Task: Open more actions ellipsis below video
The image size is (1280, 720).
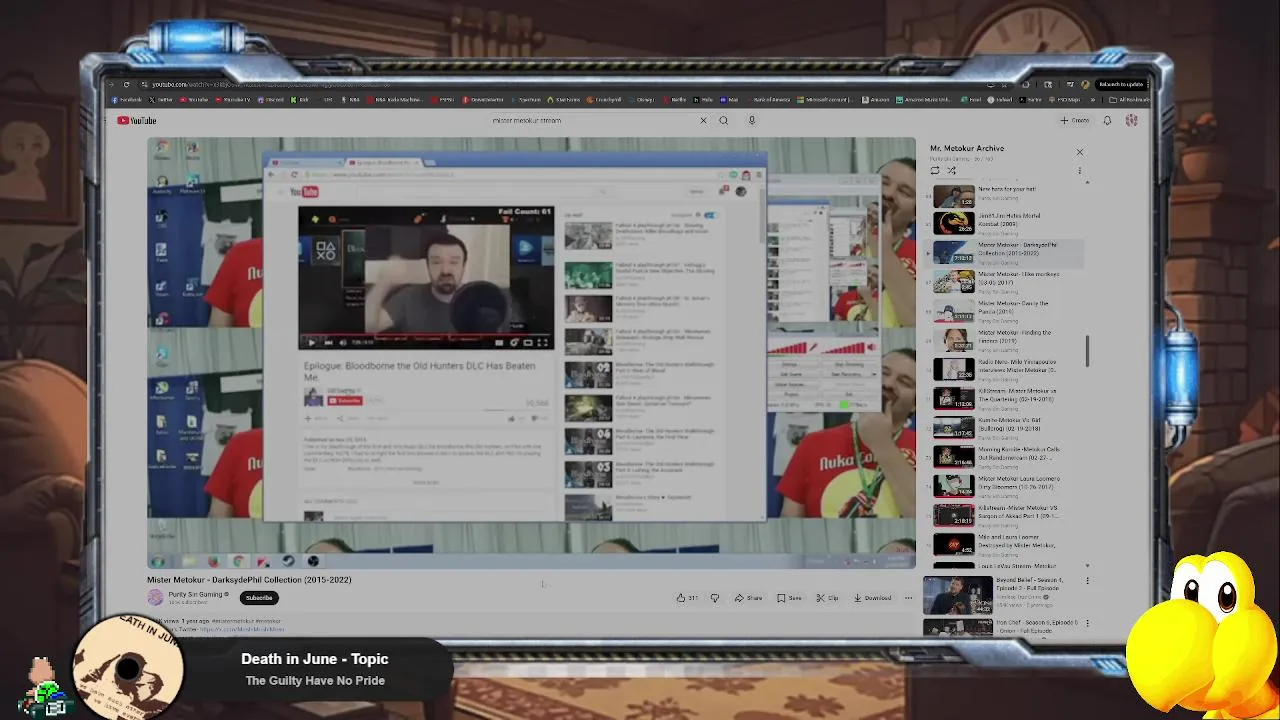Action: point(908,598)
